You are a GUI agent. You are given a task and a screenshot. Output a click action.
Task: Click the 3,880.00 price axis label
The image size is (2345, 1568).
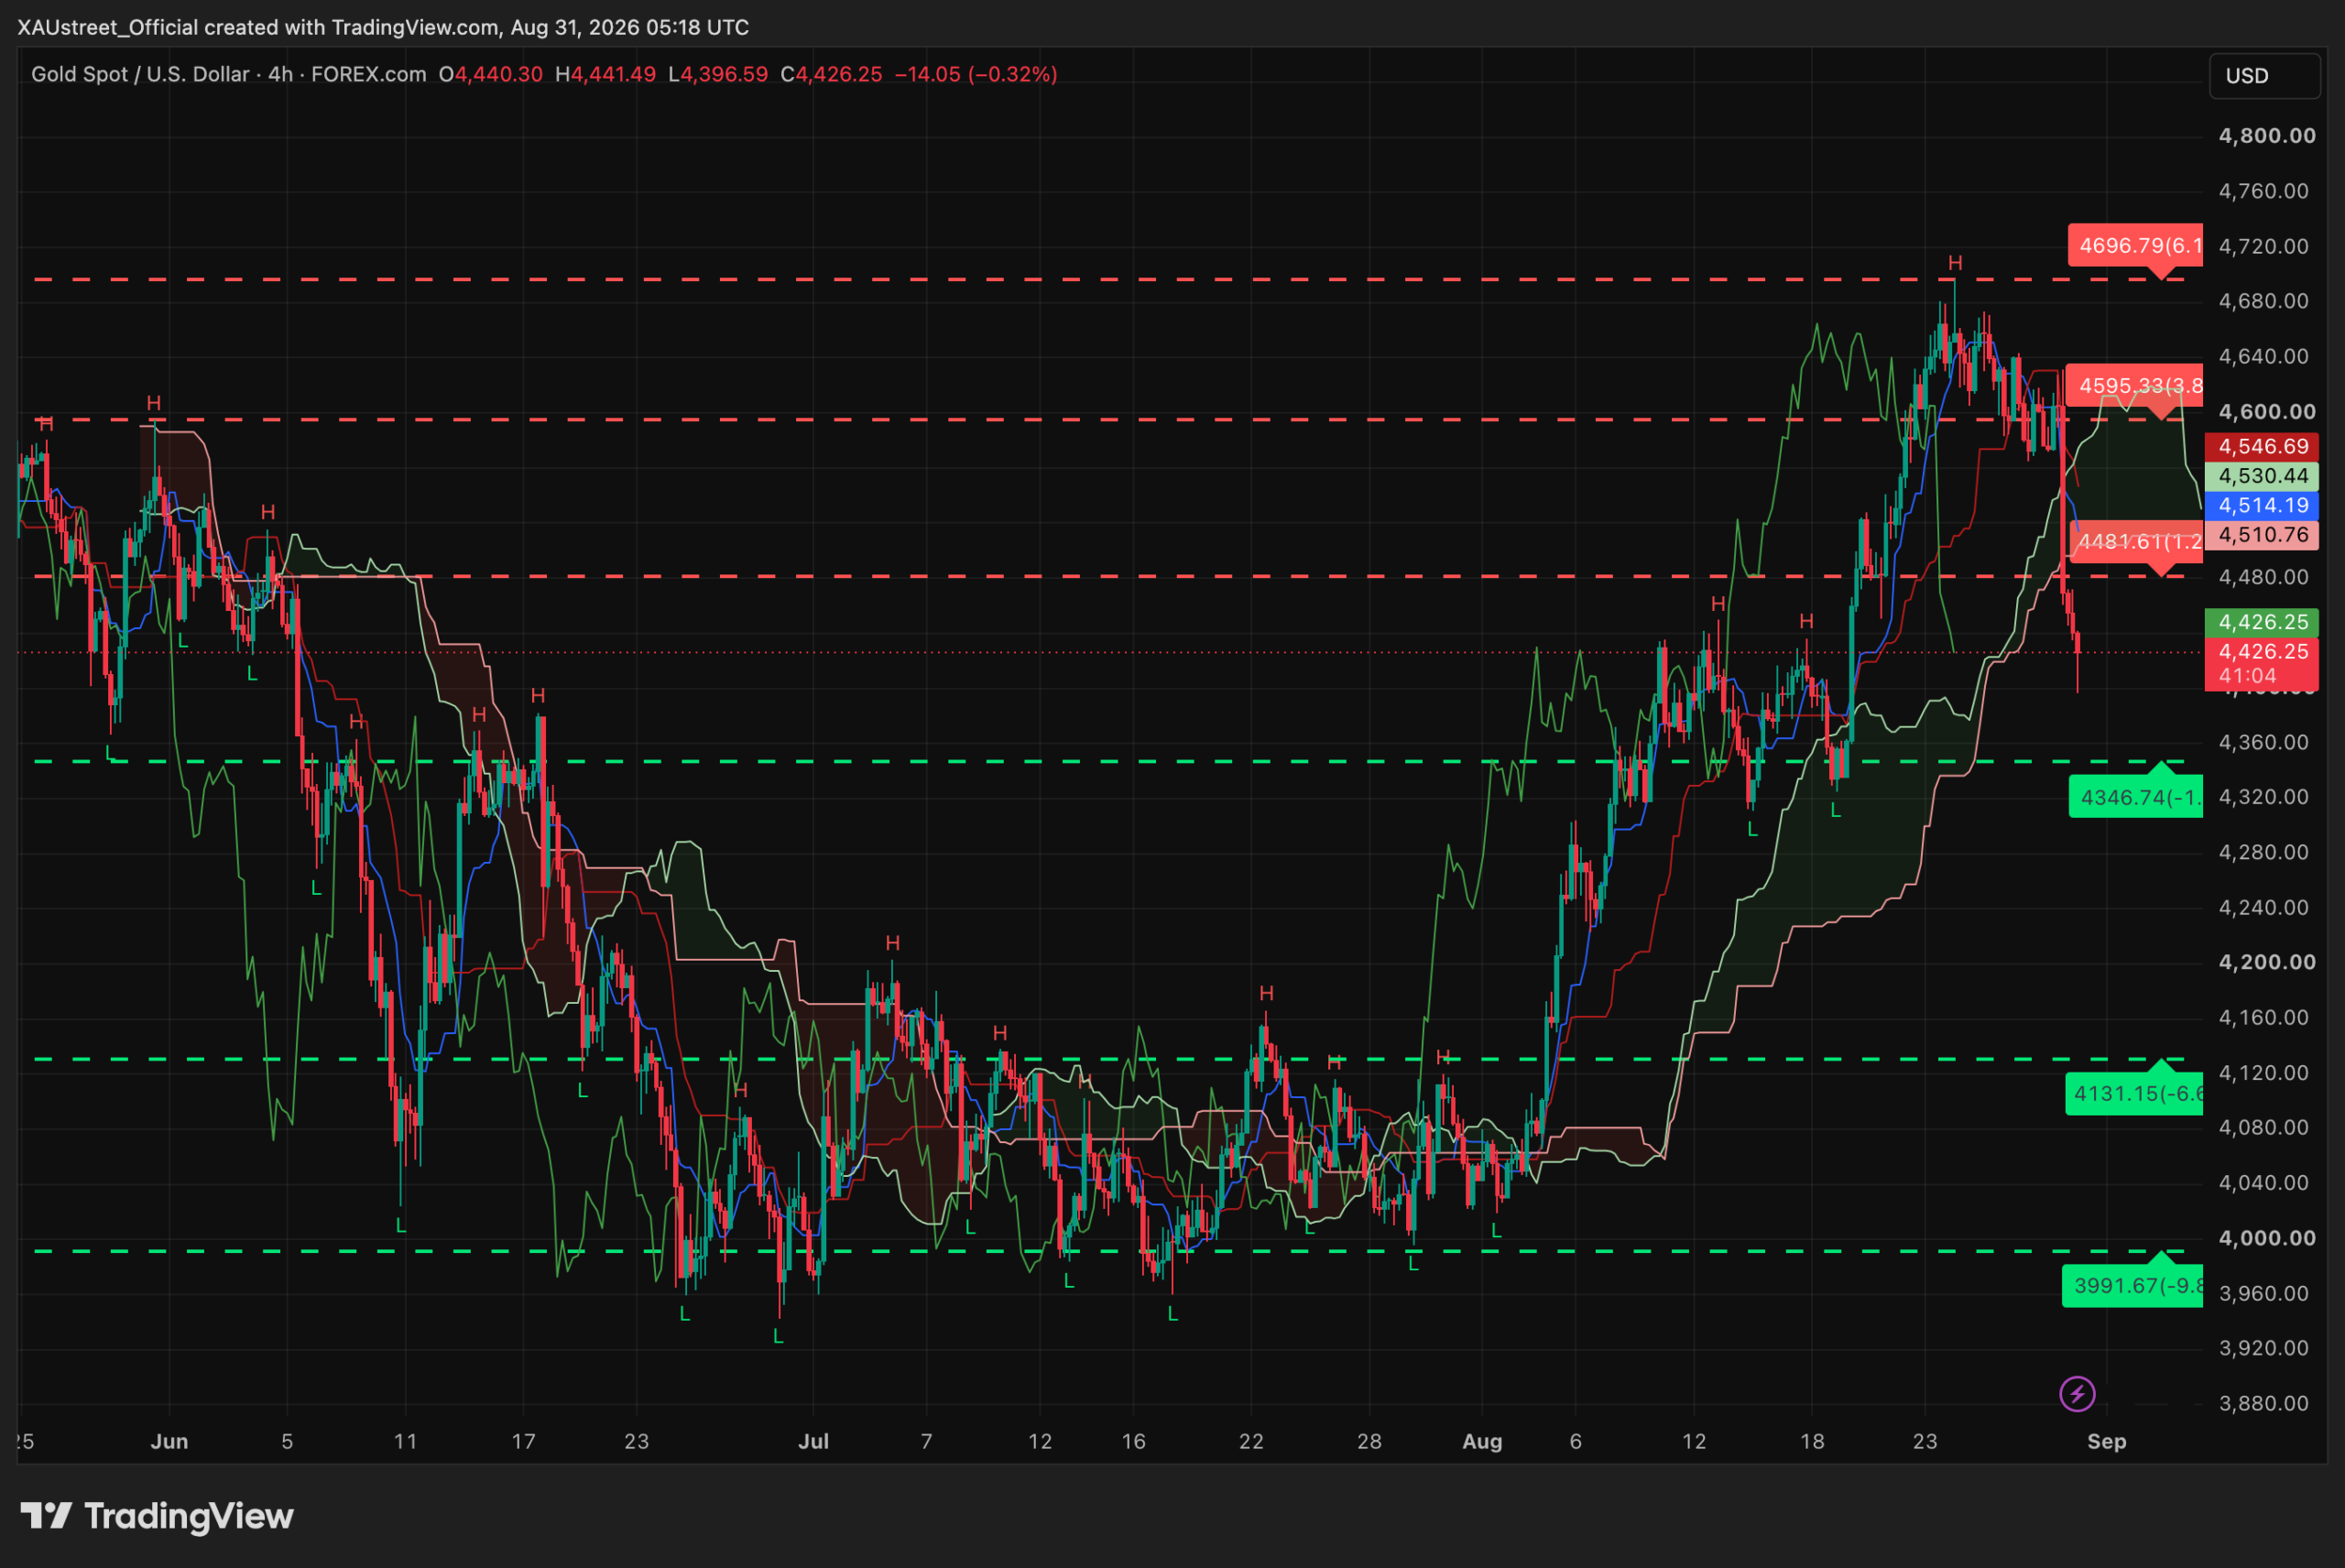click(x=2264, y=1403)
